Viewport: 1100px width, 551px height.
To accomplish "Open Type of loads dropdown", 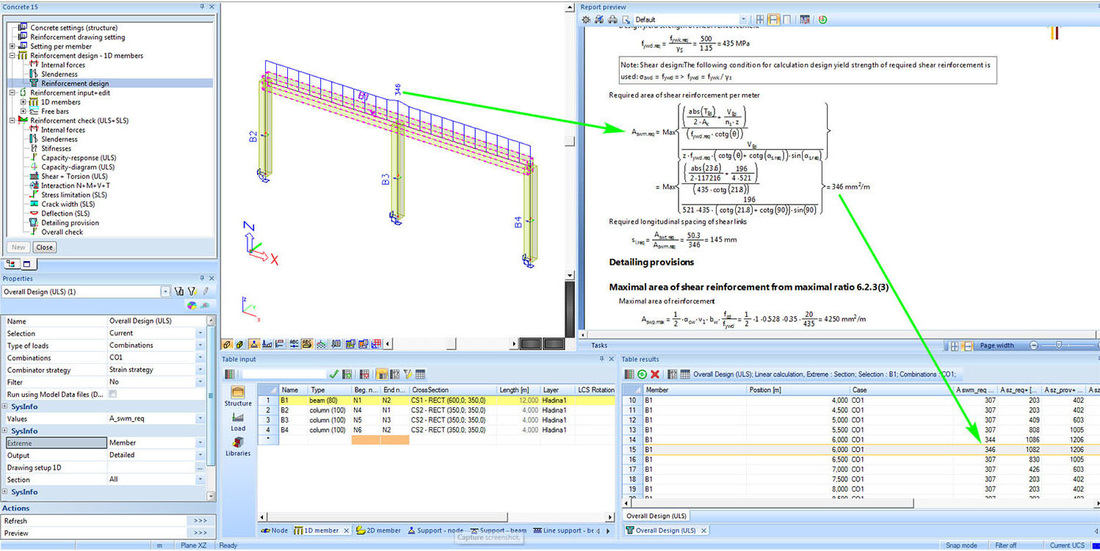I will [201, 345].
